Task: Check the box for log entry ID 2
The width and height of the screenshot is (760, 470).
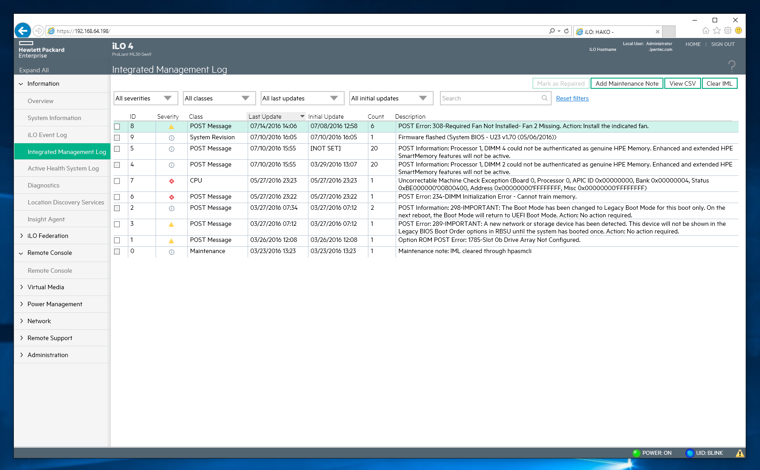Action: click(117, 208)
